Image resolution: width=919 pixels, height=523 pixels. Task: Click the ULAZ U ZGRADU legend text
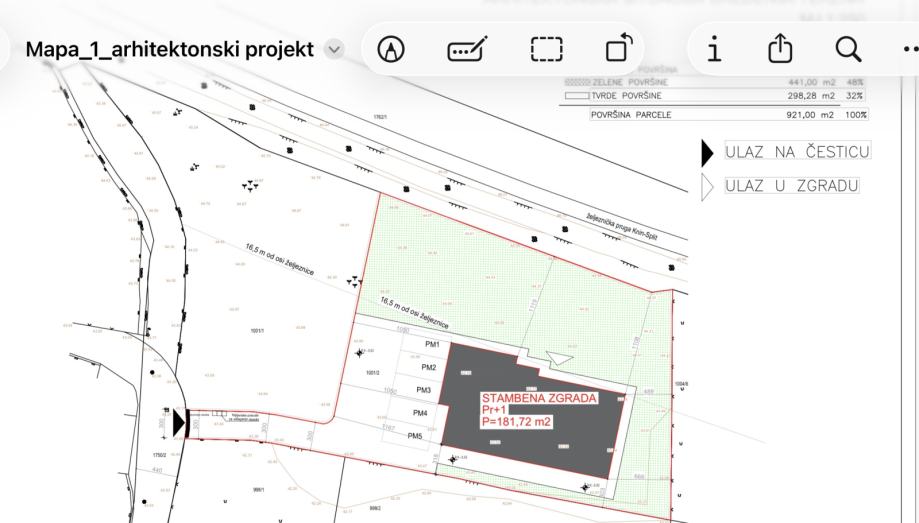[792, 186]
